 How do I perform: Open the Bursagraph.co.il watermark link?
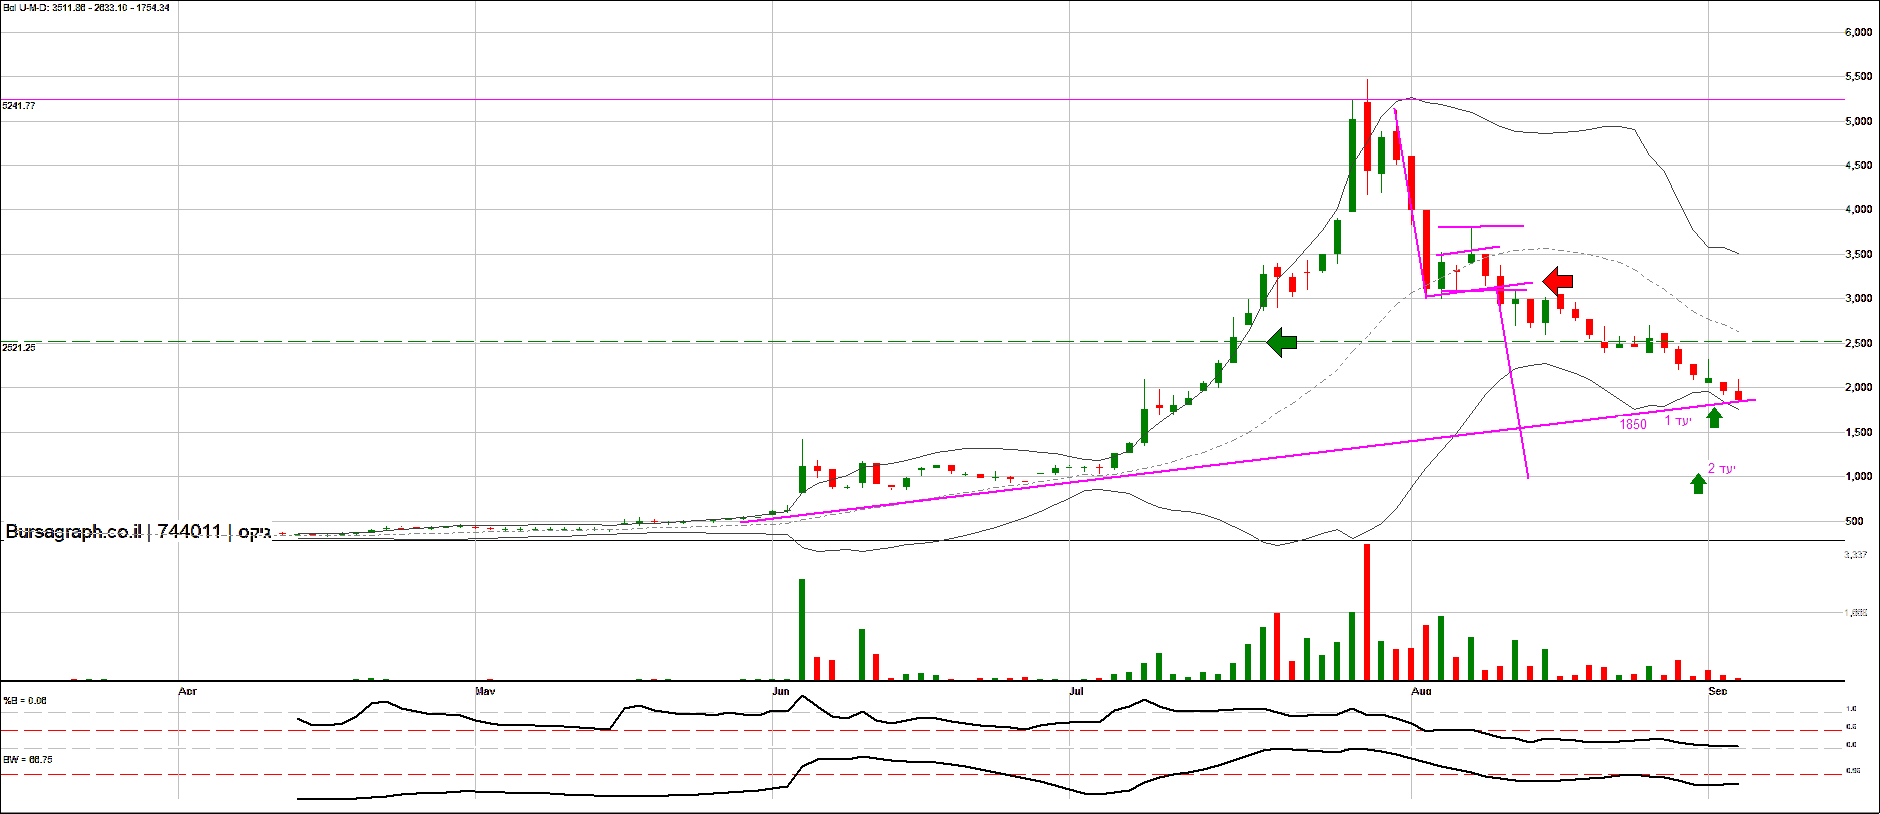(x=74, y=532)
